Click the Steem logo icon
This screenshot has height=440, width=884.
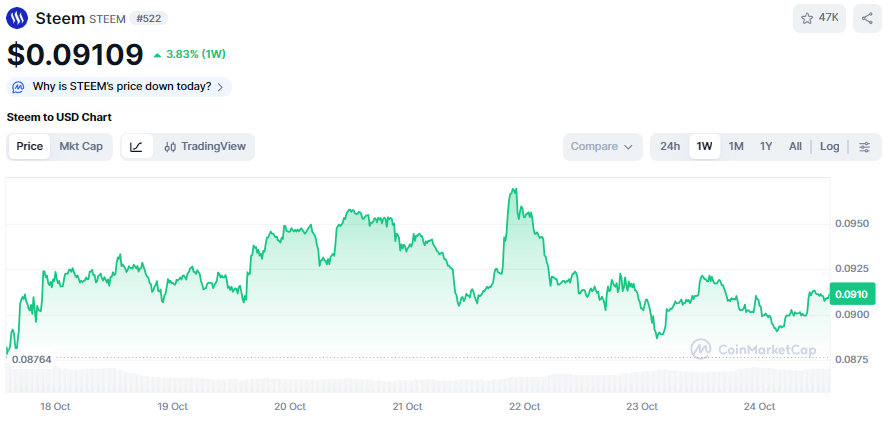coord(18,18)
